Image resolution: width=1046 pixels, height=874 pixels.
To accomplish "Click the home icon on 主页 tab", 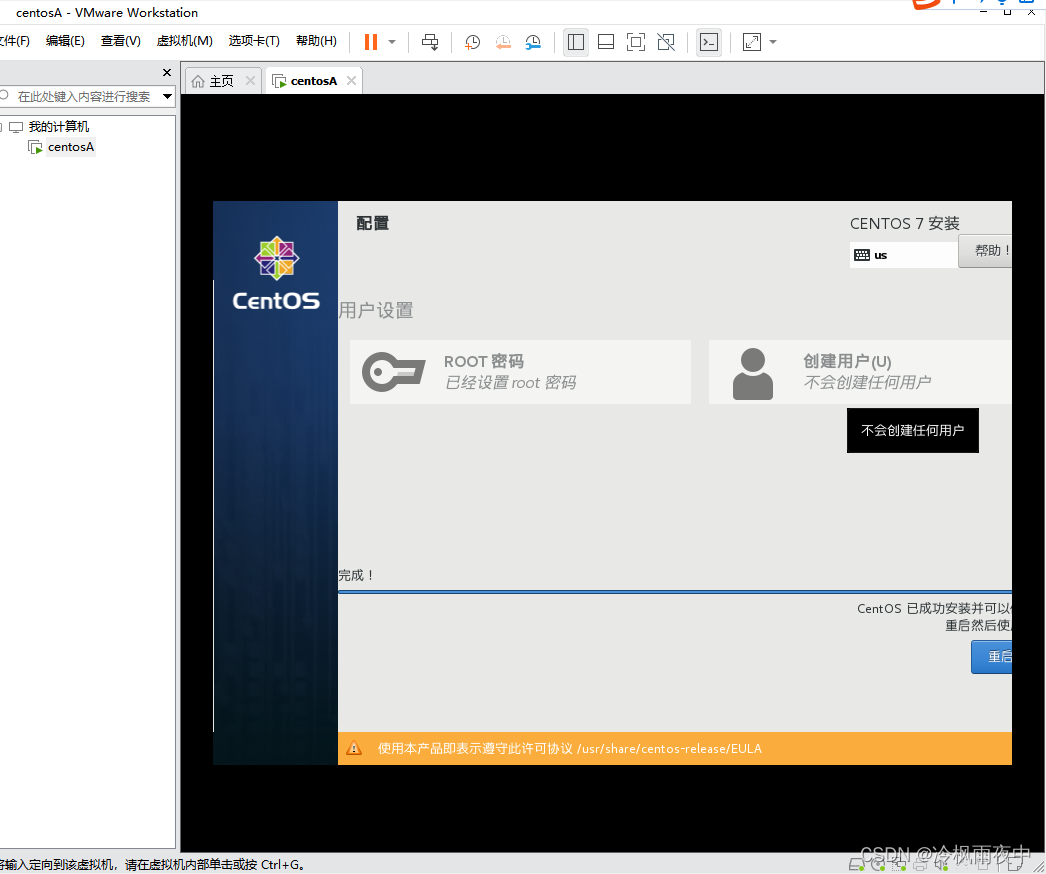I will 198,81.
